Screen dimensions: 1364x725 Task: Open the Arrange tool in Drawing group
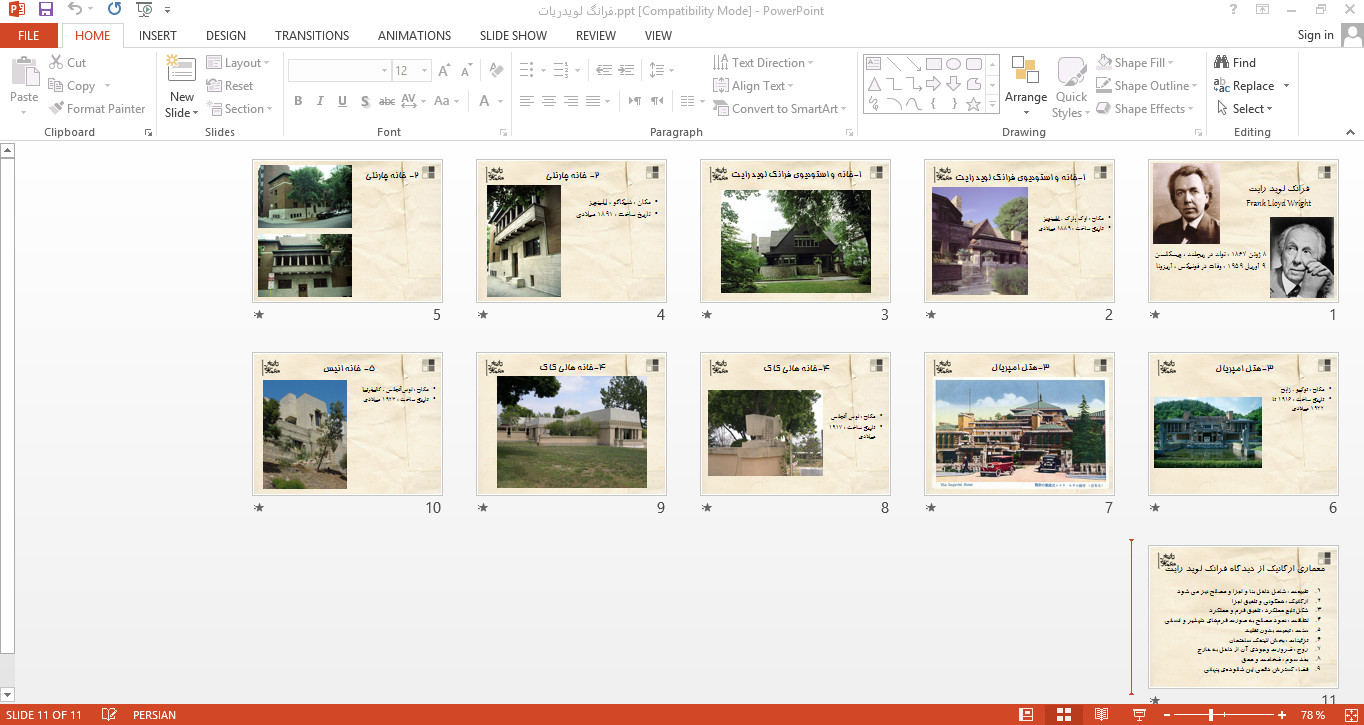[x=1026, y=87]
